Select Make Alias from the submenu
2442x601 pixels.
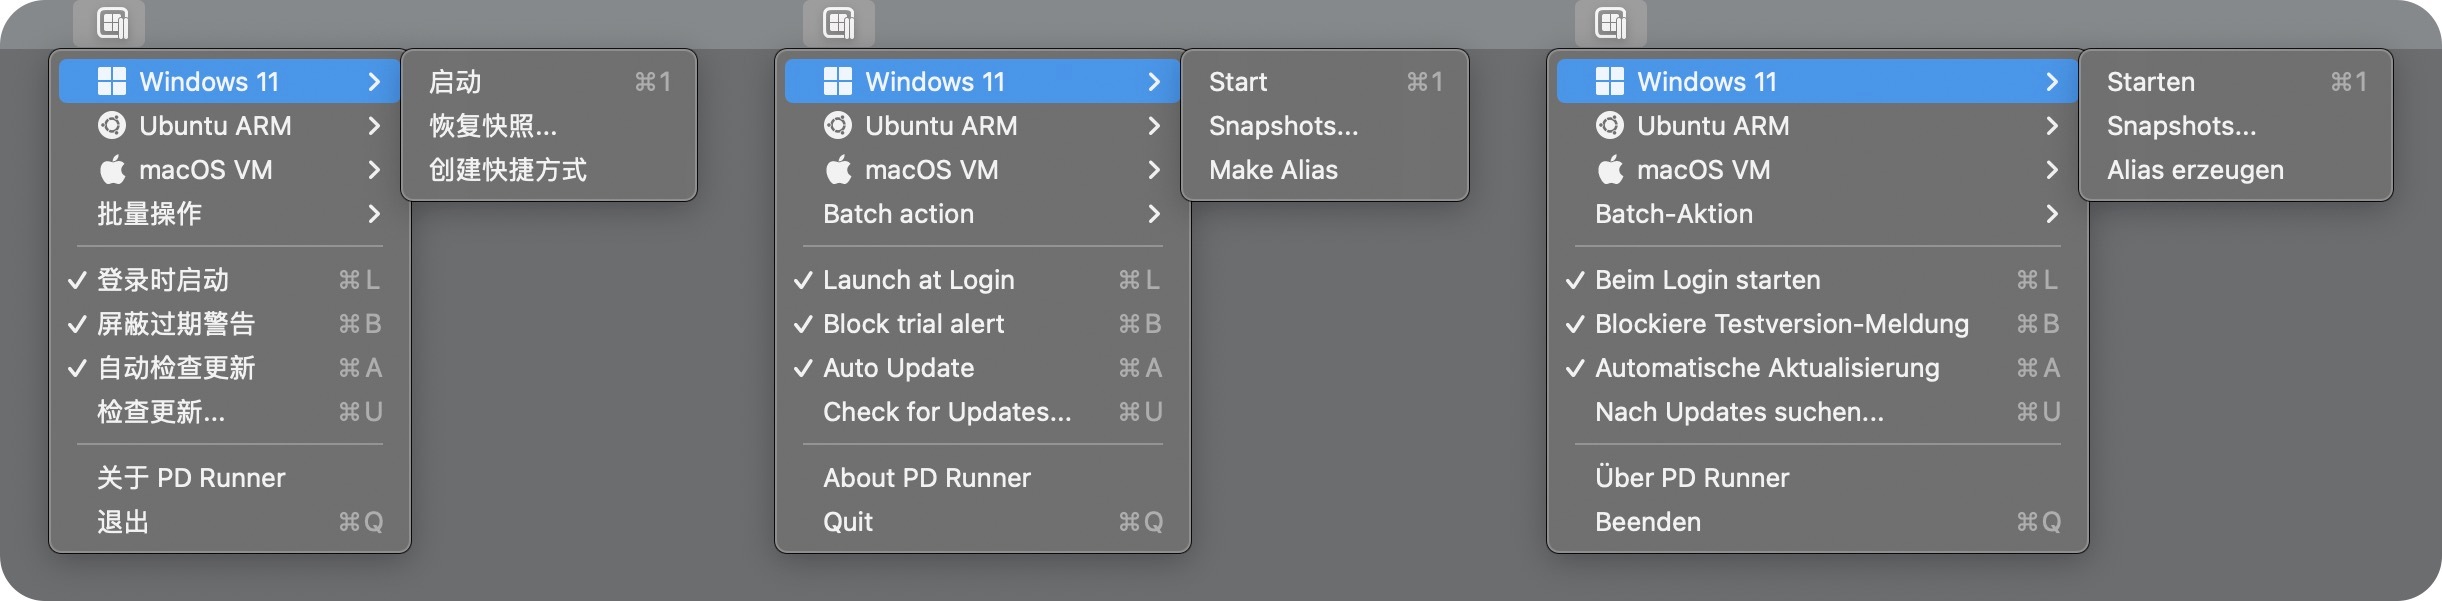point(1273,170)
